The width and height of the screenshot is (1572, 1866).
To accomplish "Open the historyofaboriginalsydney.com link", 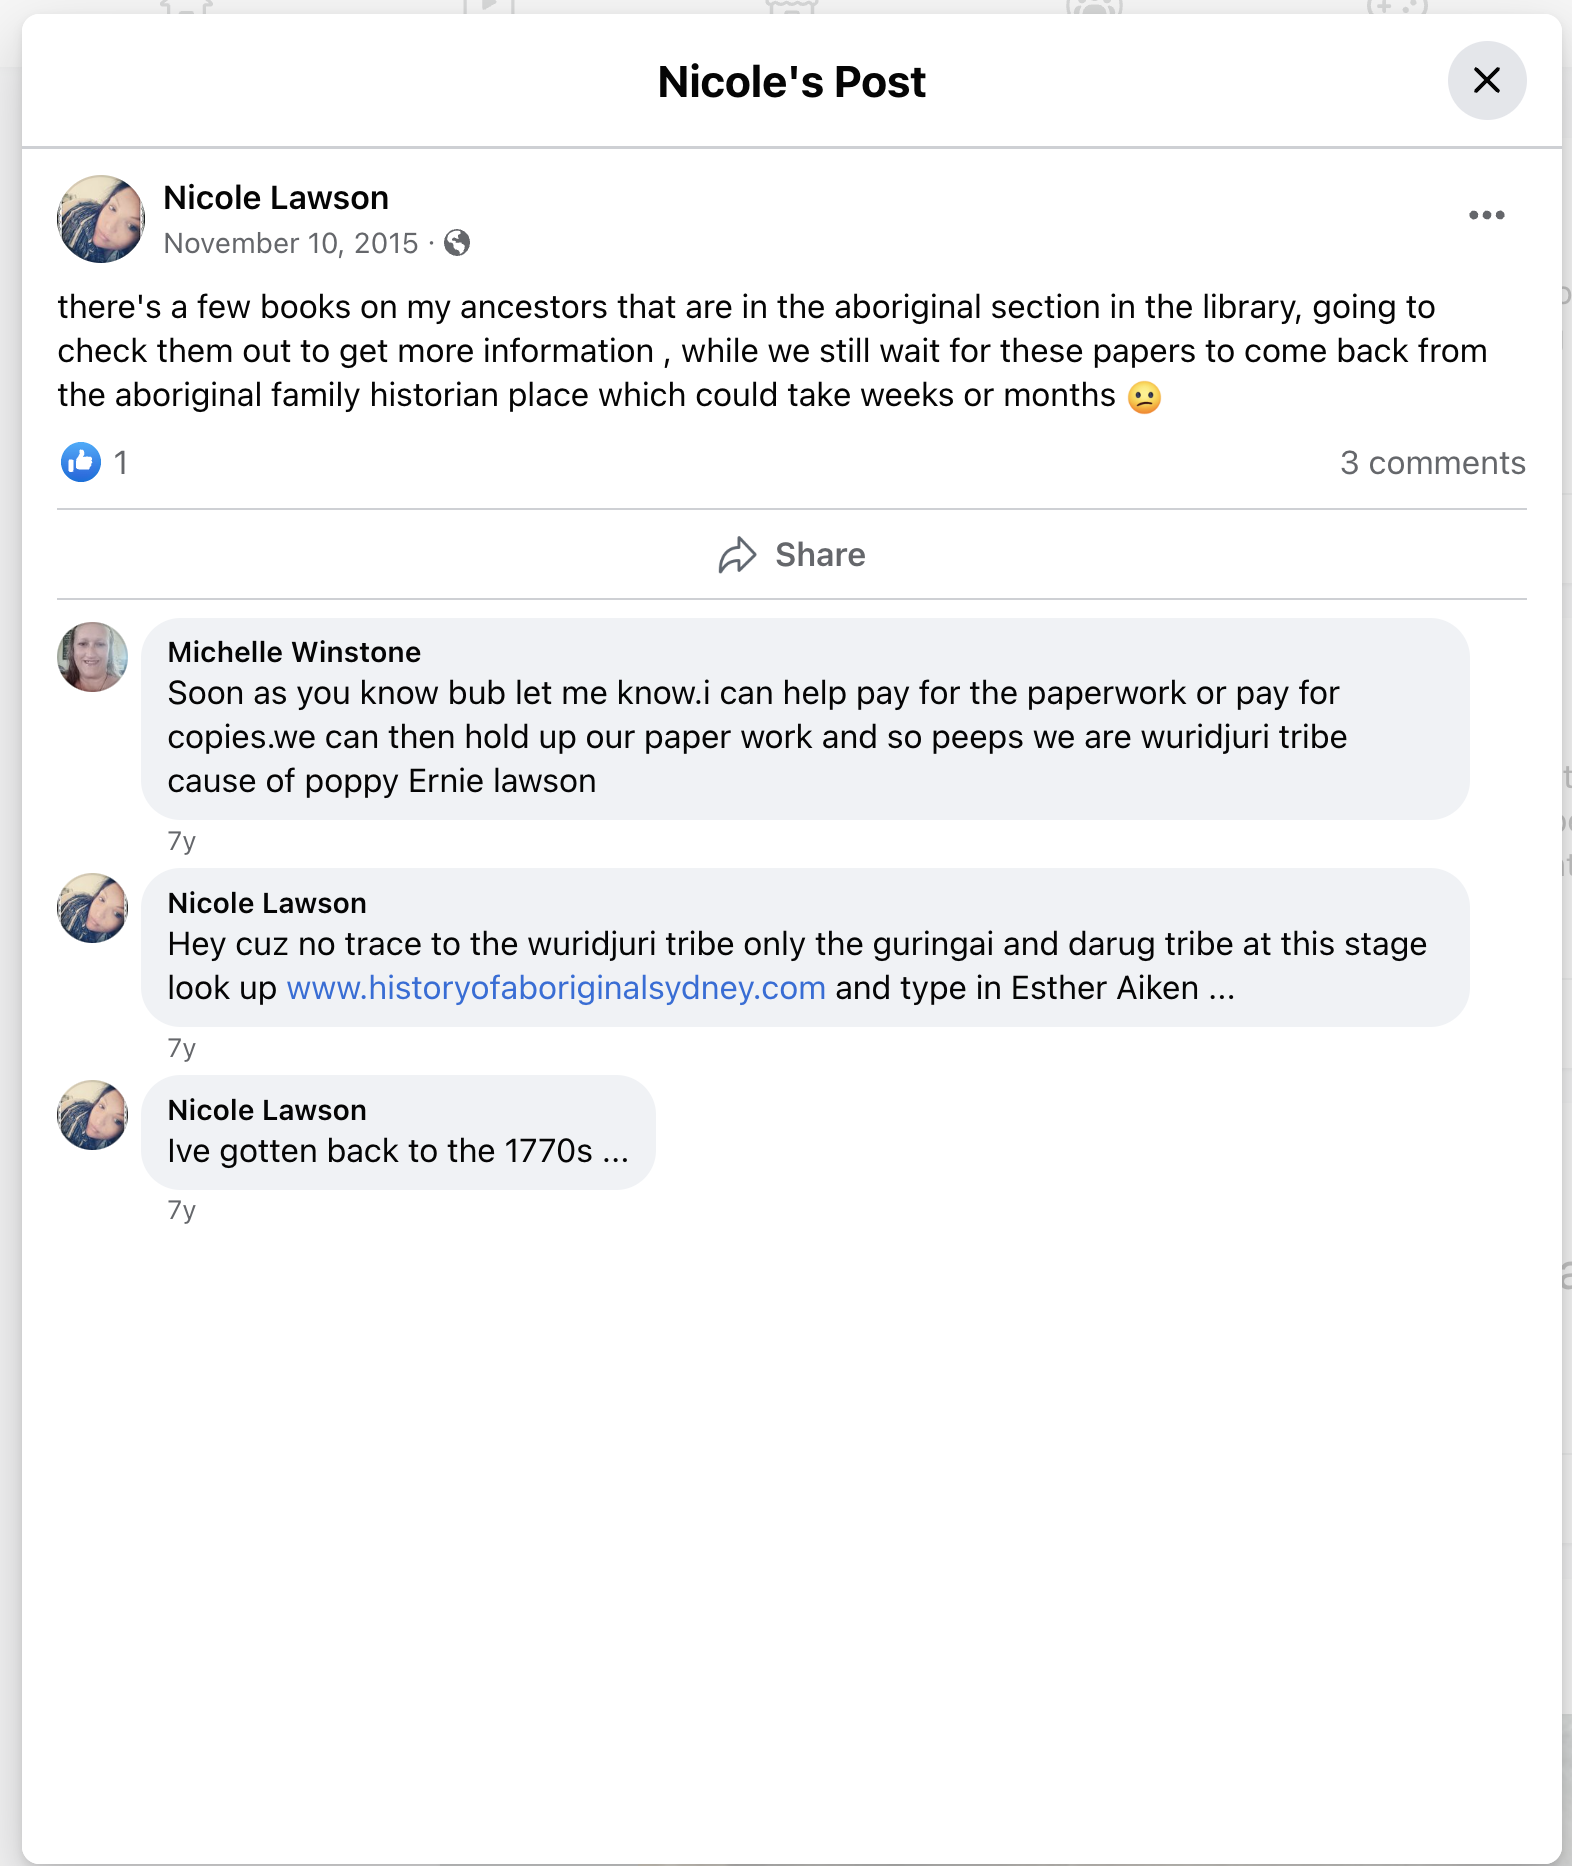I will click(556, 988).
